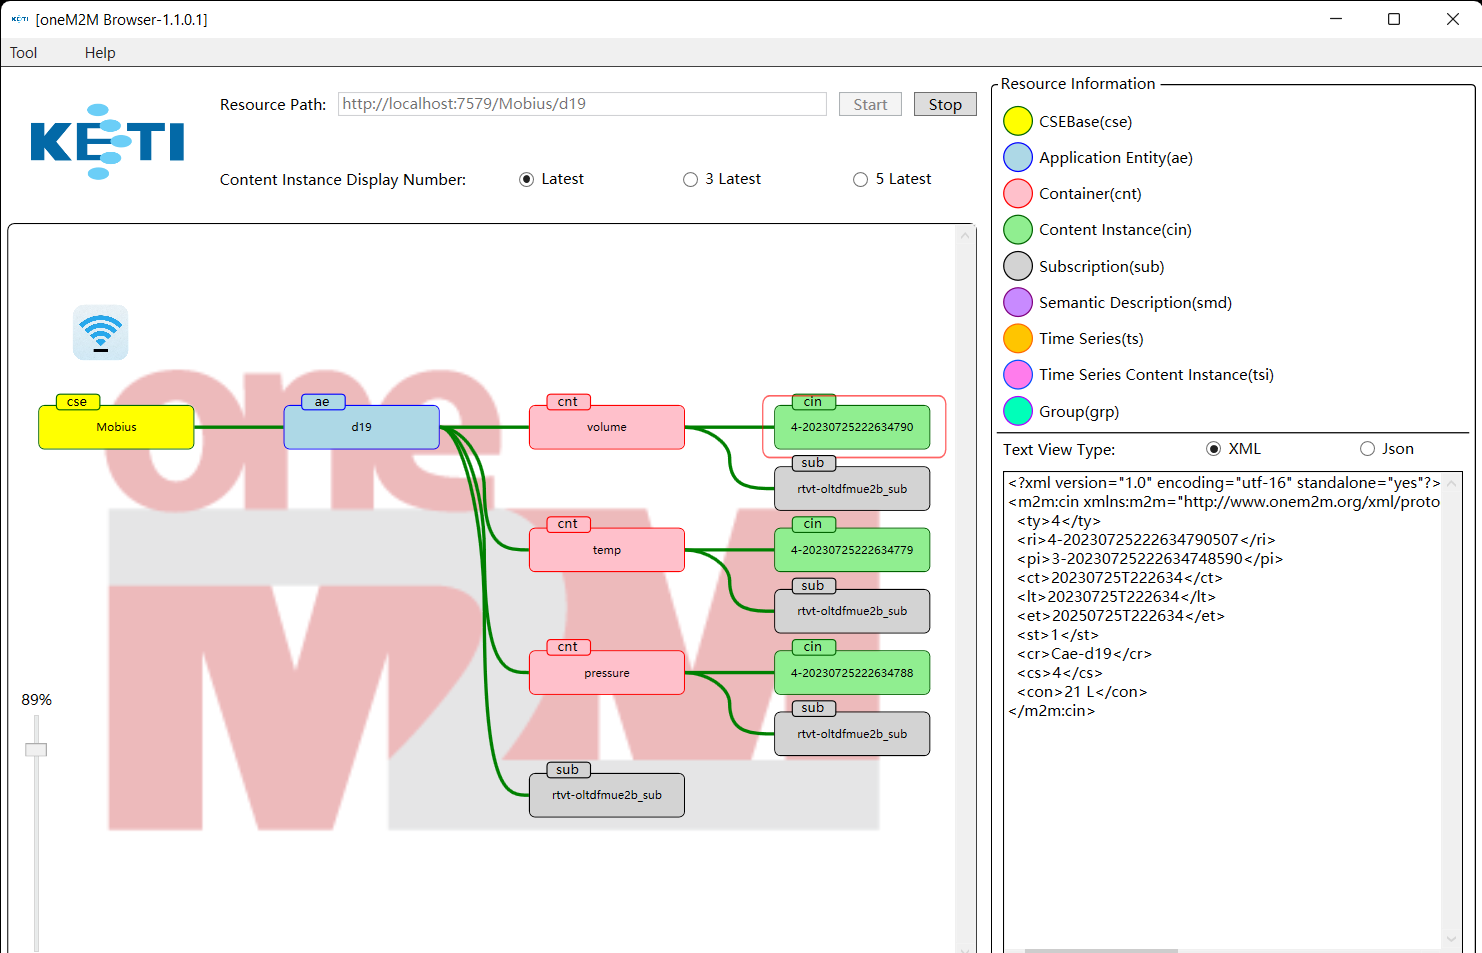
Task: Click the <con>21 L</con> line
Action: click(x=1082, y=692)
